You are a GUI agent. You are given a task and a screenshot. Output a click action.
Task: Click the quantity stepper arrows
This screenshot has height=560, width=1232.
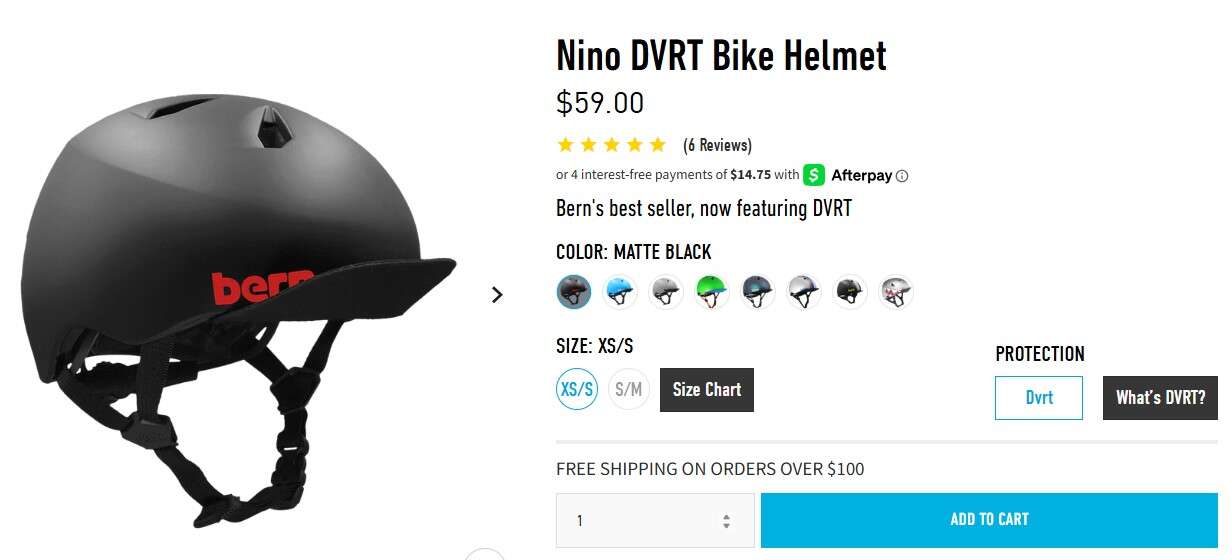[x=726, y=521]
